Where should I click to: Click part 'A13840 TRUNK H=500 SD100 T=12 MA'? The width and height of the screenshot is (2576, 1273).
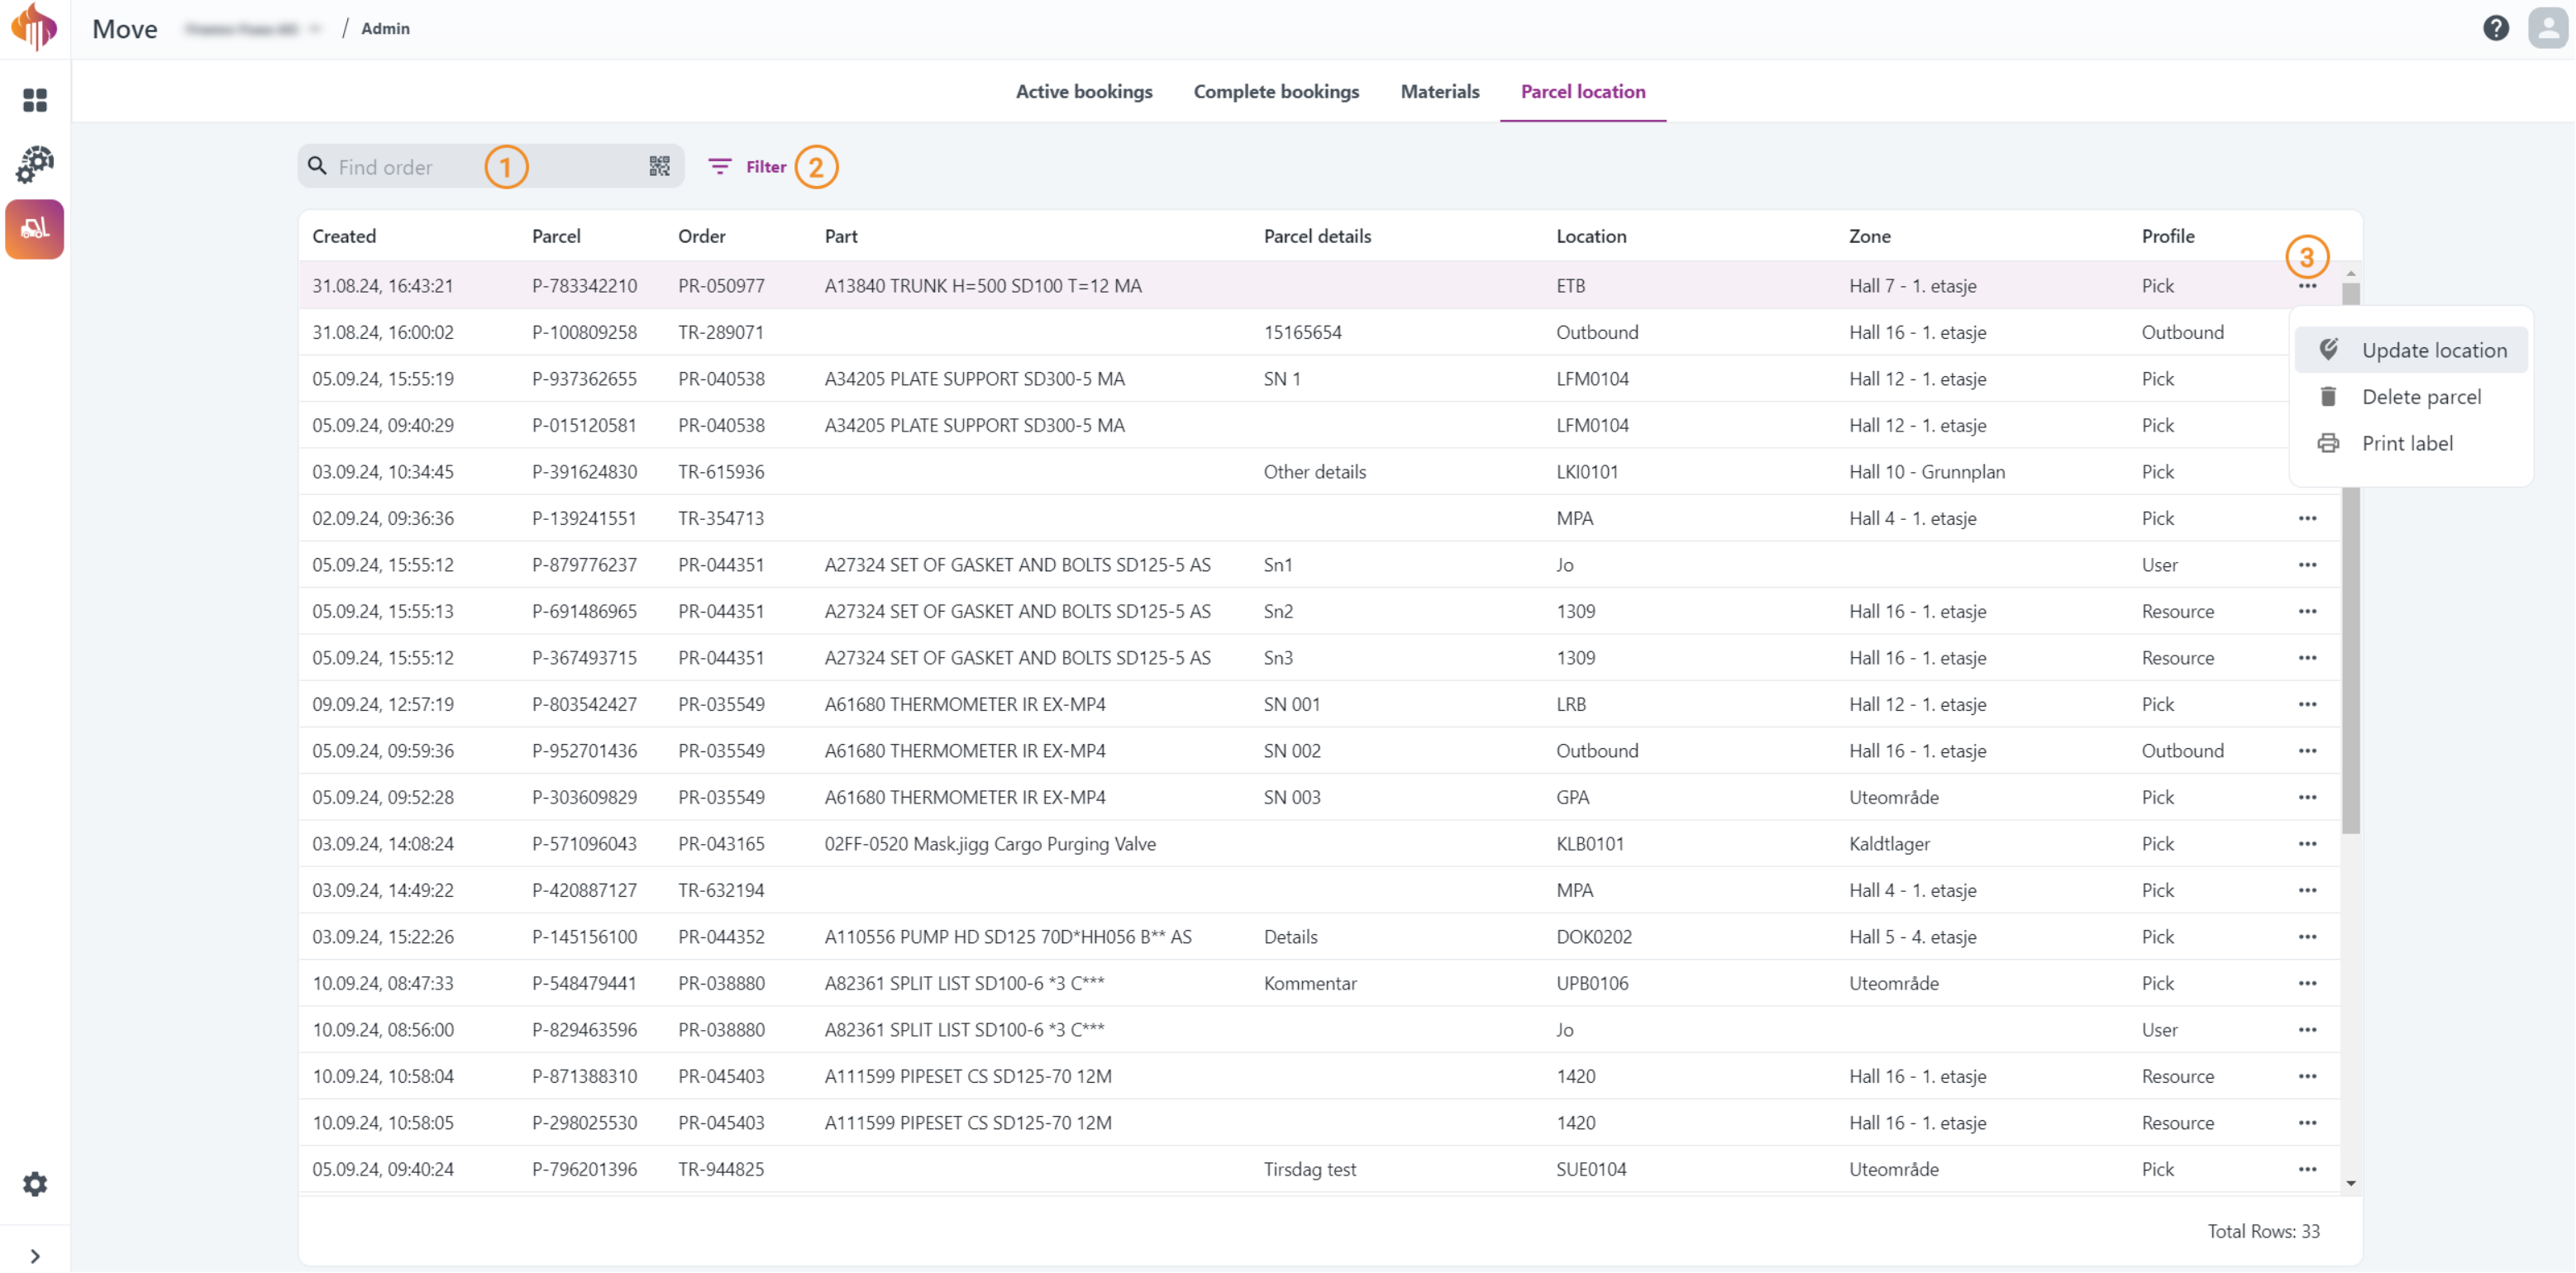click(982, 286)
